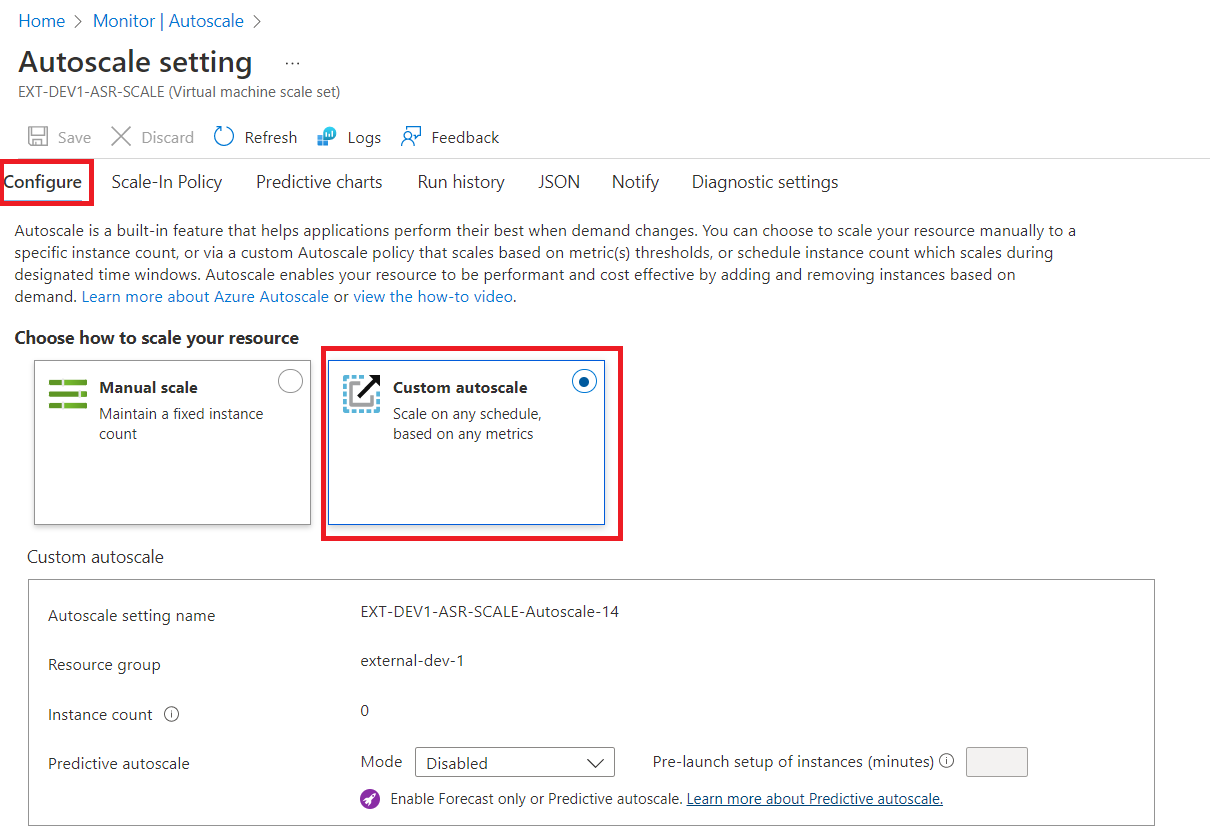The width and height of the screenshot is (1210, 830).
Task: Click the Manual scale green bars icon
Action: click(x=69, y=394)
